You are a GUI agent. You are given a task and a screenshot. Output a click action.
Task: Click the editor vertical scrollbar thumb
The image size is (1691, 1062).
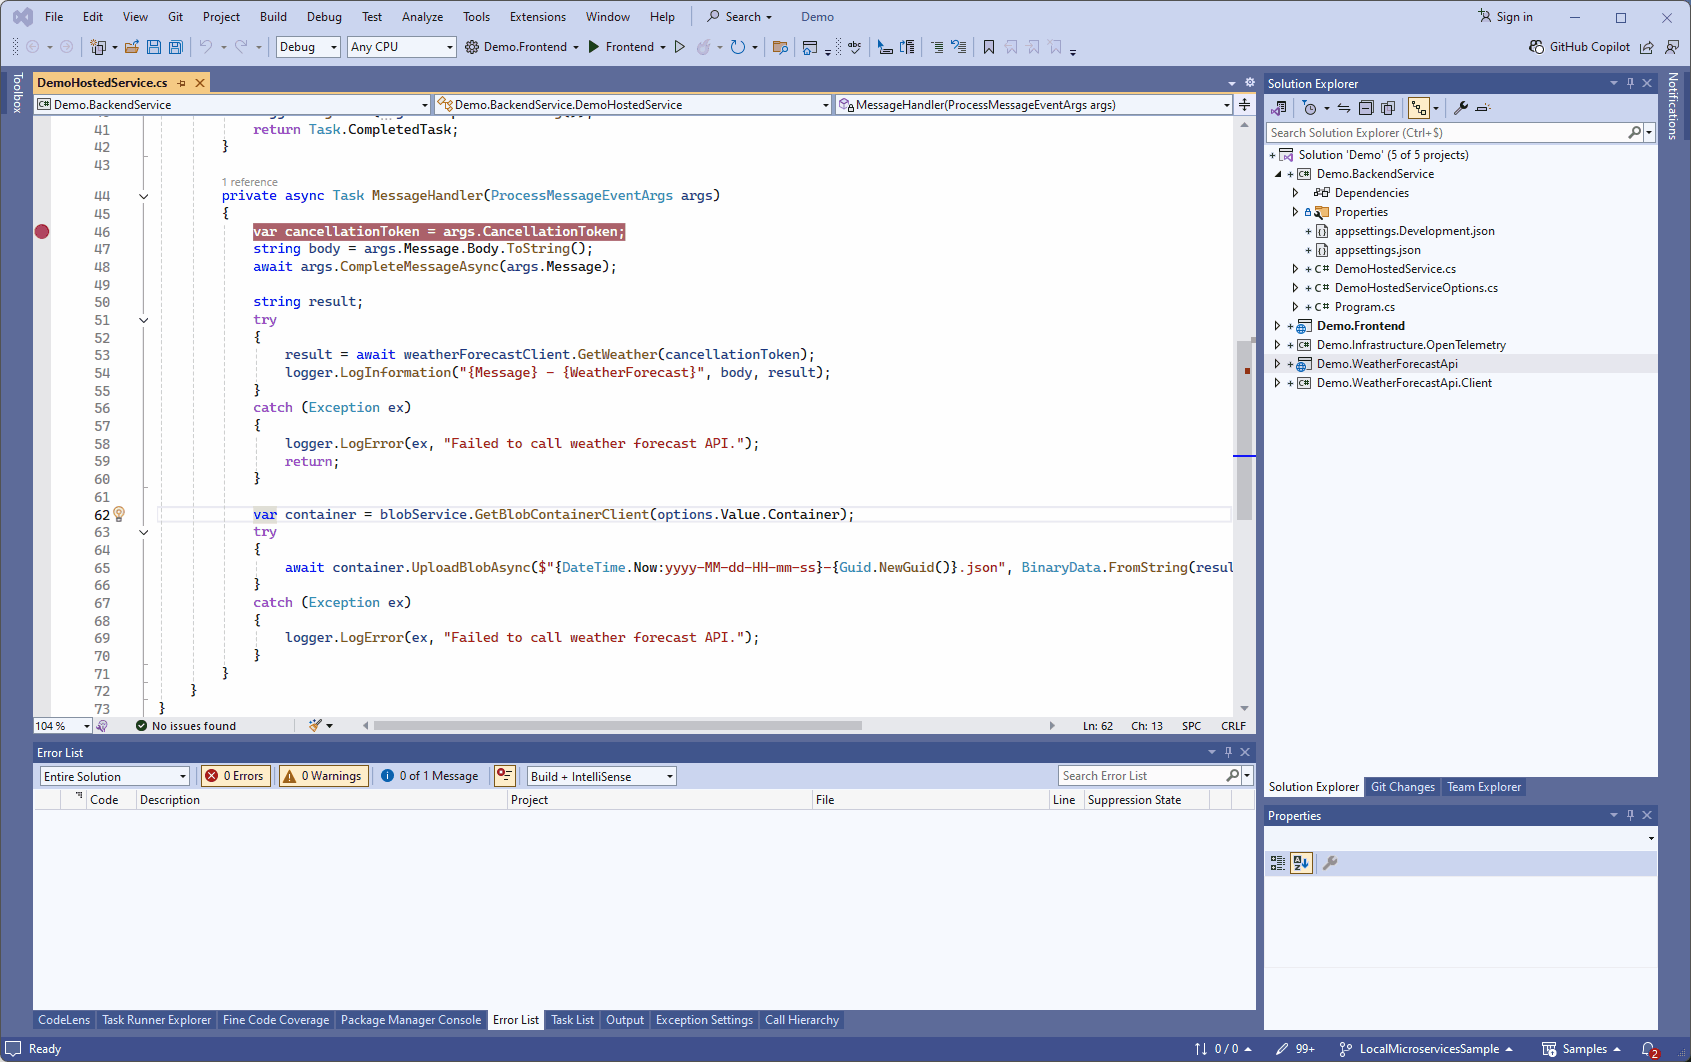[1245, 430]
